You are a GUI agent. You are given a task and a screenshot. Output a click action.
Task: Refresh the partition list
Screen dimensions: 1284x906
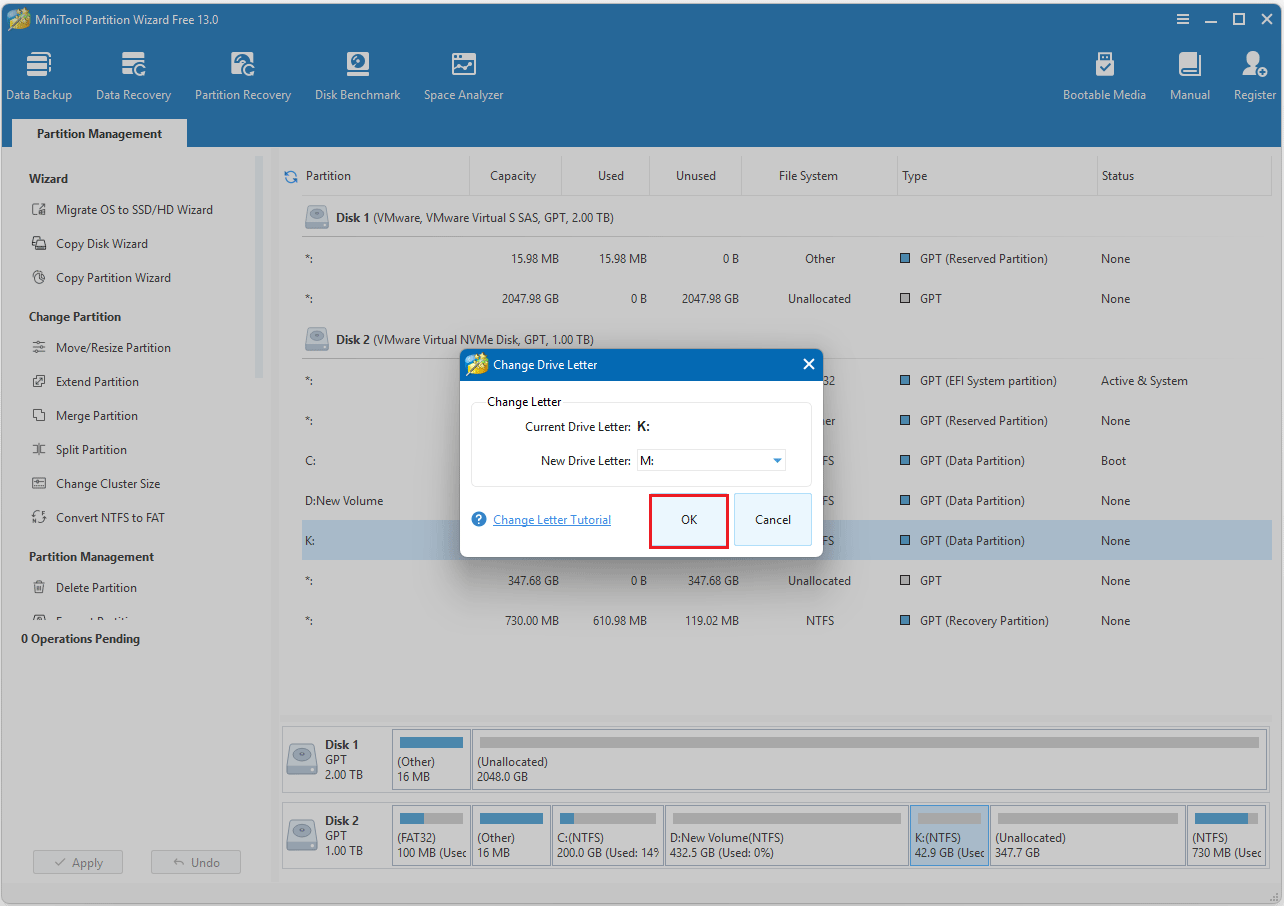(x=291, y=175)
